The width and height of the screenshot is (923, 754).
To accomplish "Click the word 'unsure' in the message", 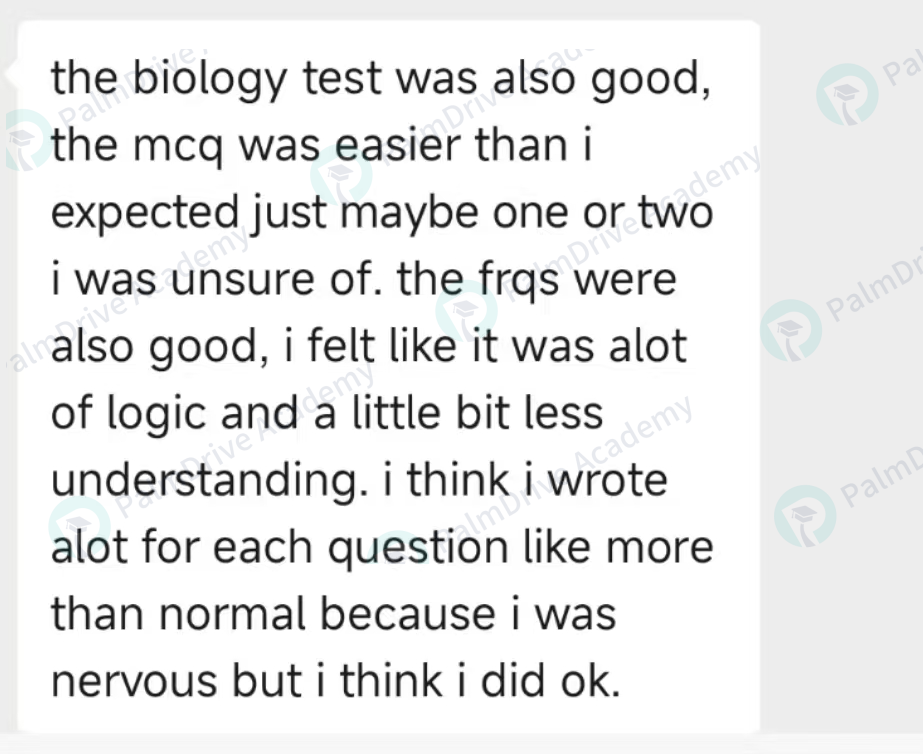I will pos(243,281).
